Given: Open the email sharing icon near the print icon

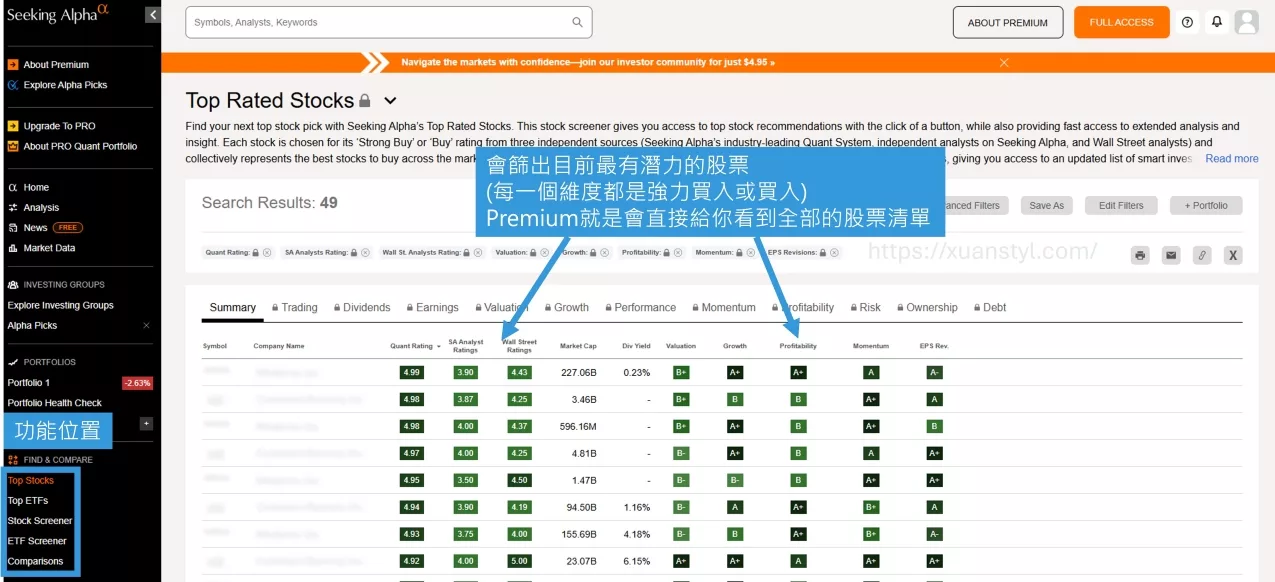Looking at the screenshot, I should coord(1171,255).
